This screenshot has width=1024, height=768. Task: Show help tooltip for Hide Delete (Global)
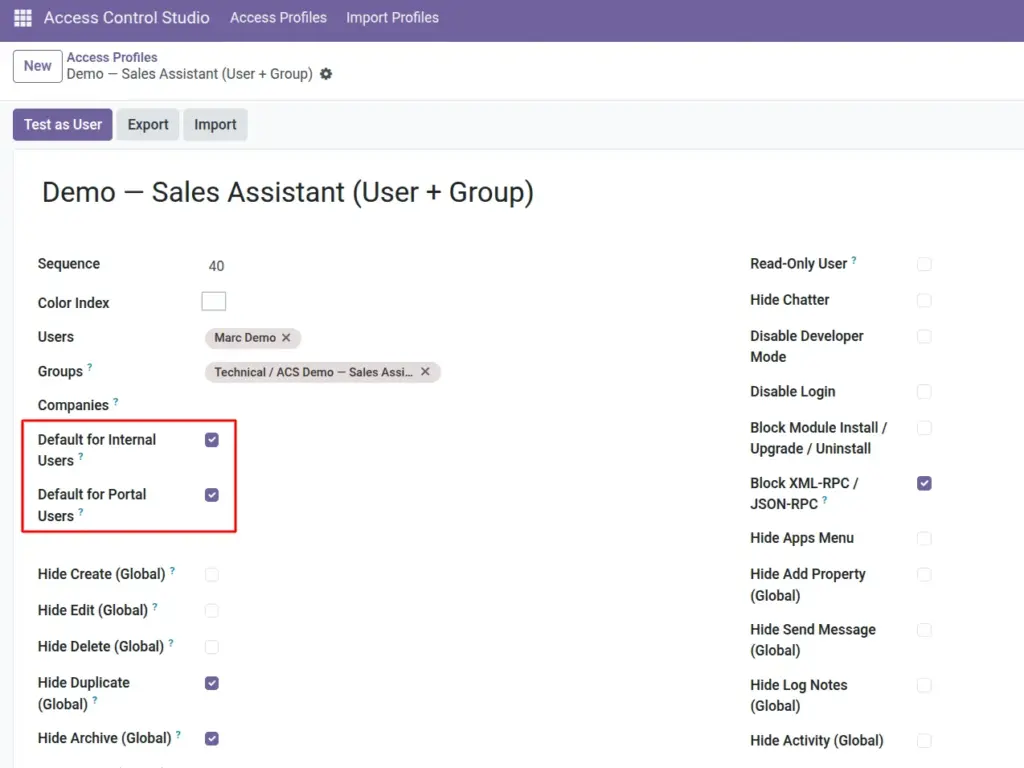coord(171,643)
